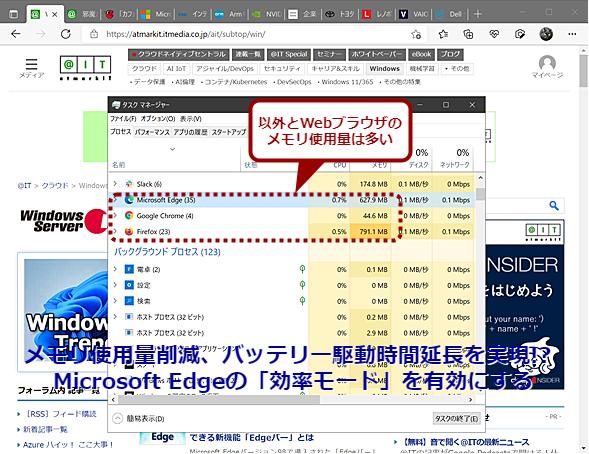Expand the Firefox (23) process group
This screenshot has height=454, width=589.
115,231
